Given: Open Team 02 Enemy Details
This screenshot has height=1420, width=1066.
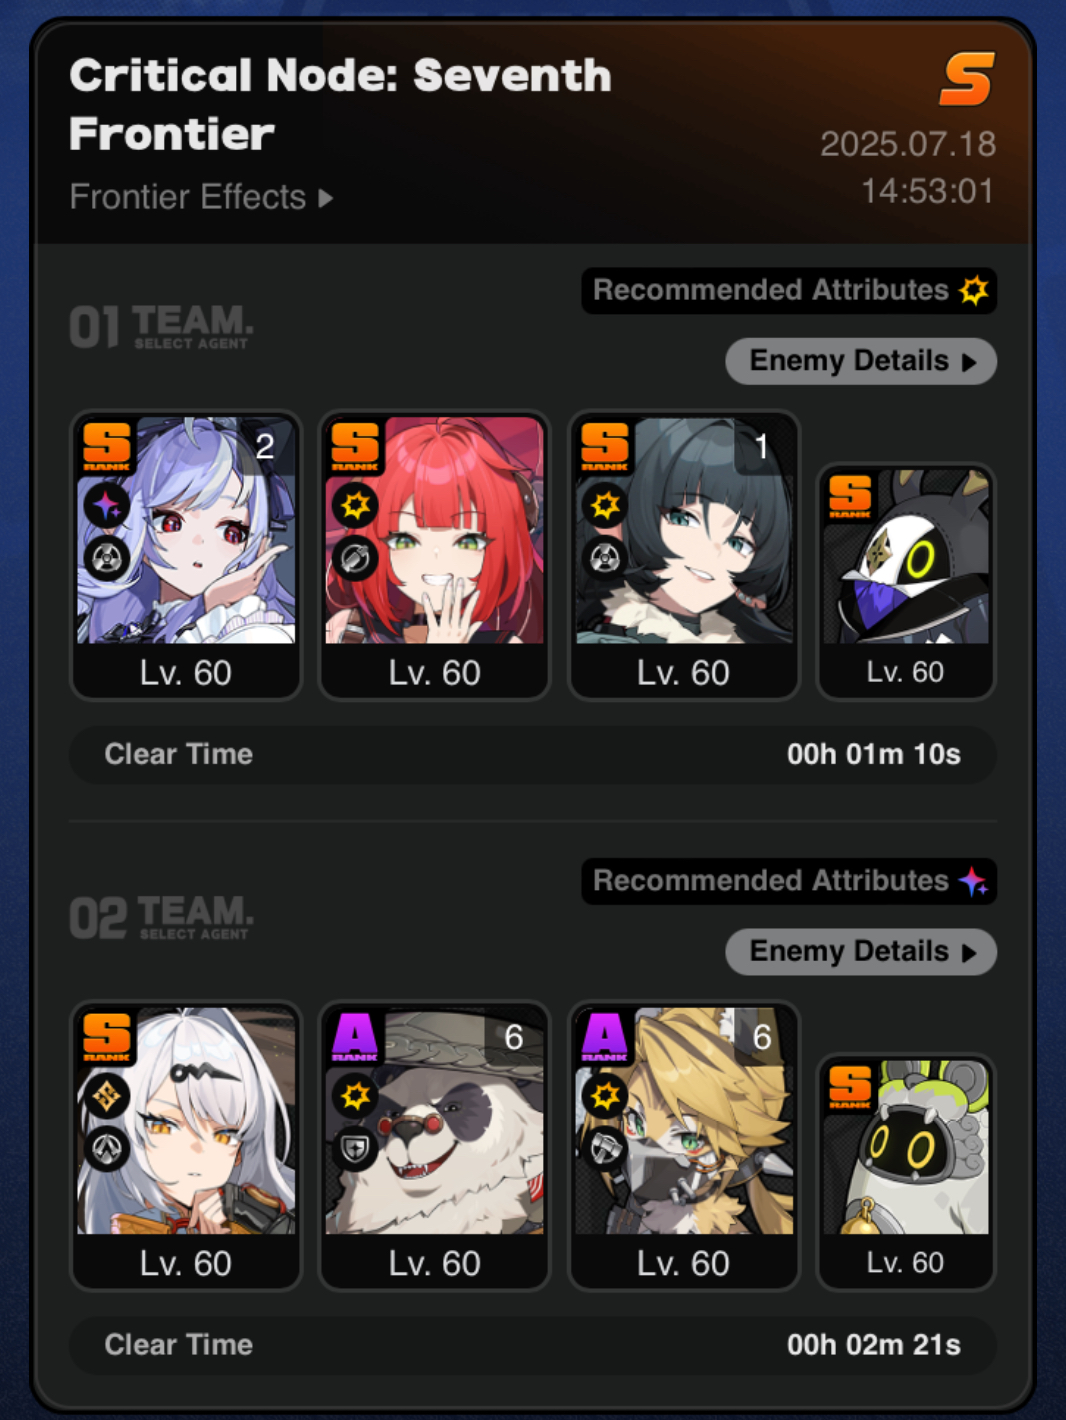Looking at the screenshot, I should tap(861, 952).
